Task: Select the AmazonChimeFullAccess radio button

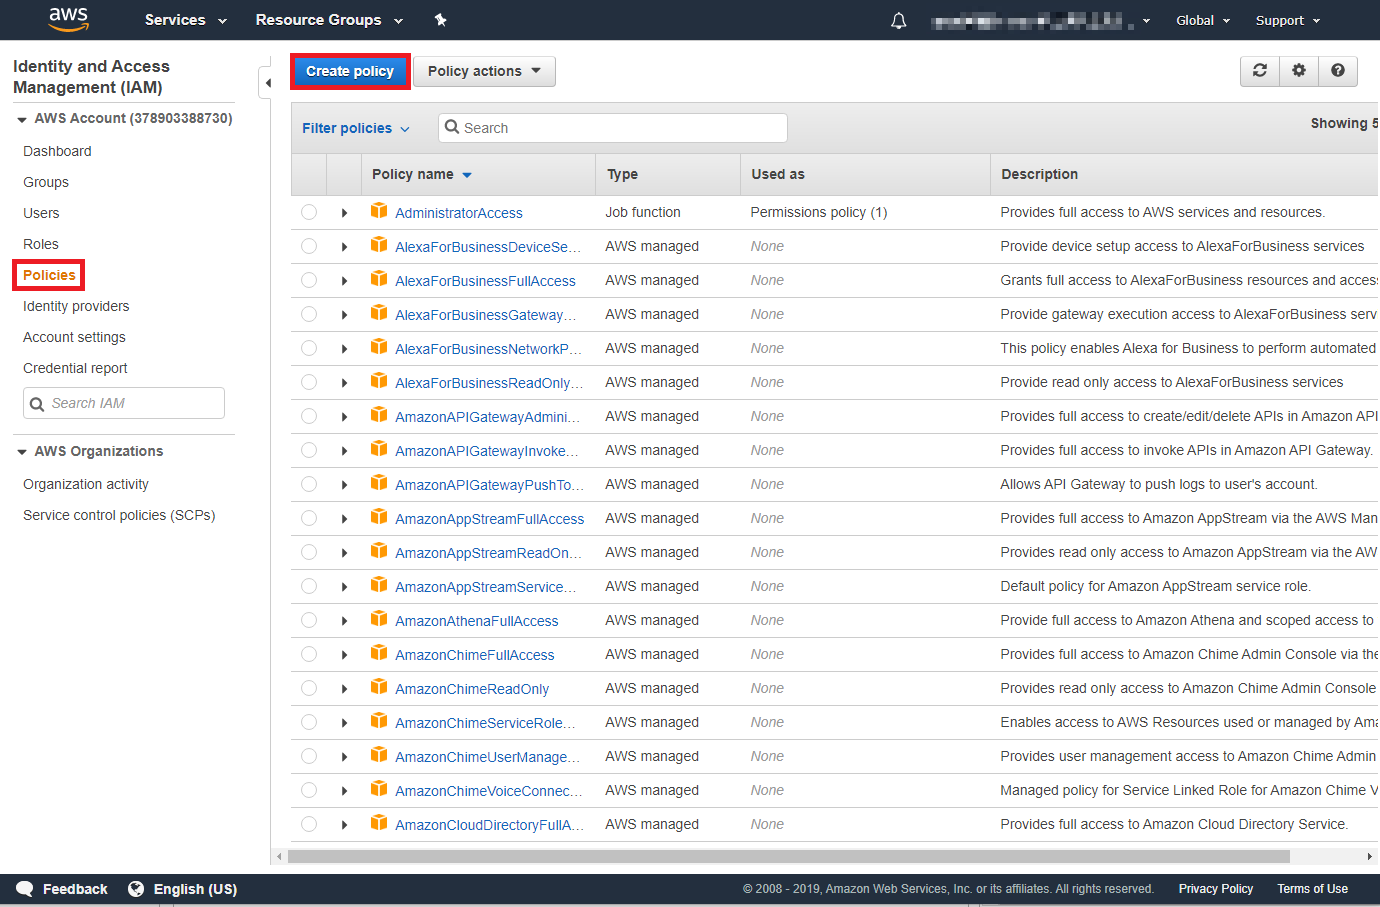Action: [309, 654]
